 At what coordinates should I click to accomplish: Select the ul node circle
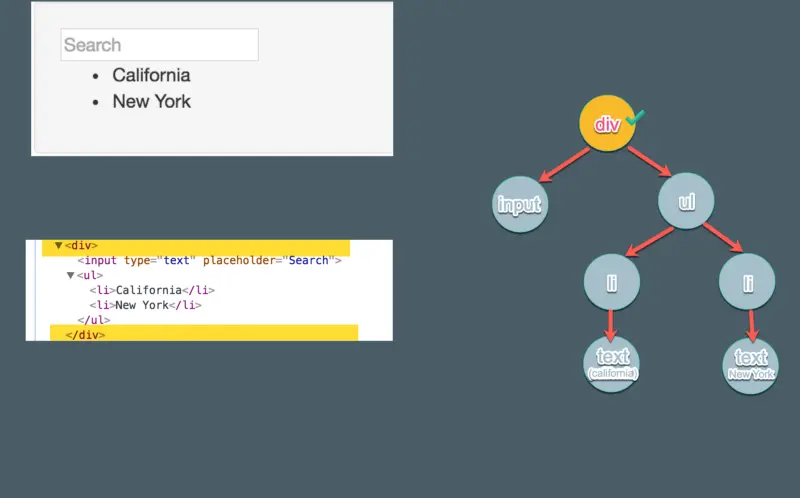686,201
